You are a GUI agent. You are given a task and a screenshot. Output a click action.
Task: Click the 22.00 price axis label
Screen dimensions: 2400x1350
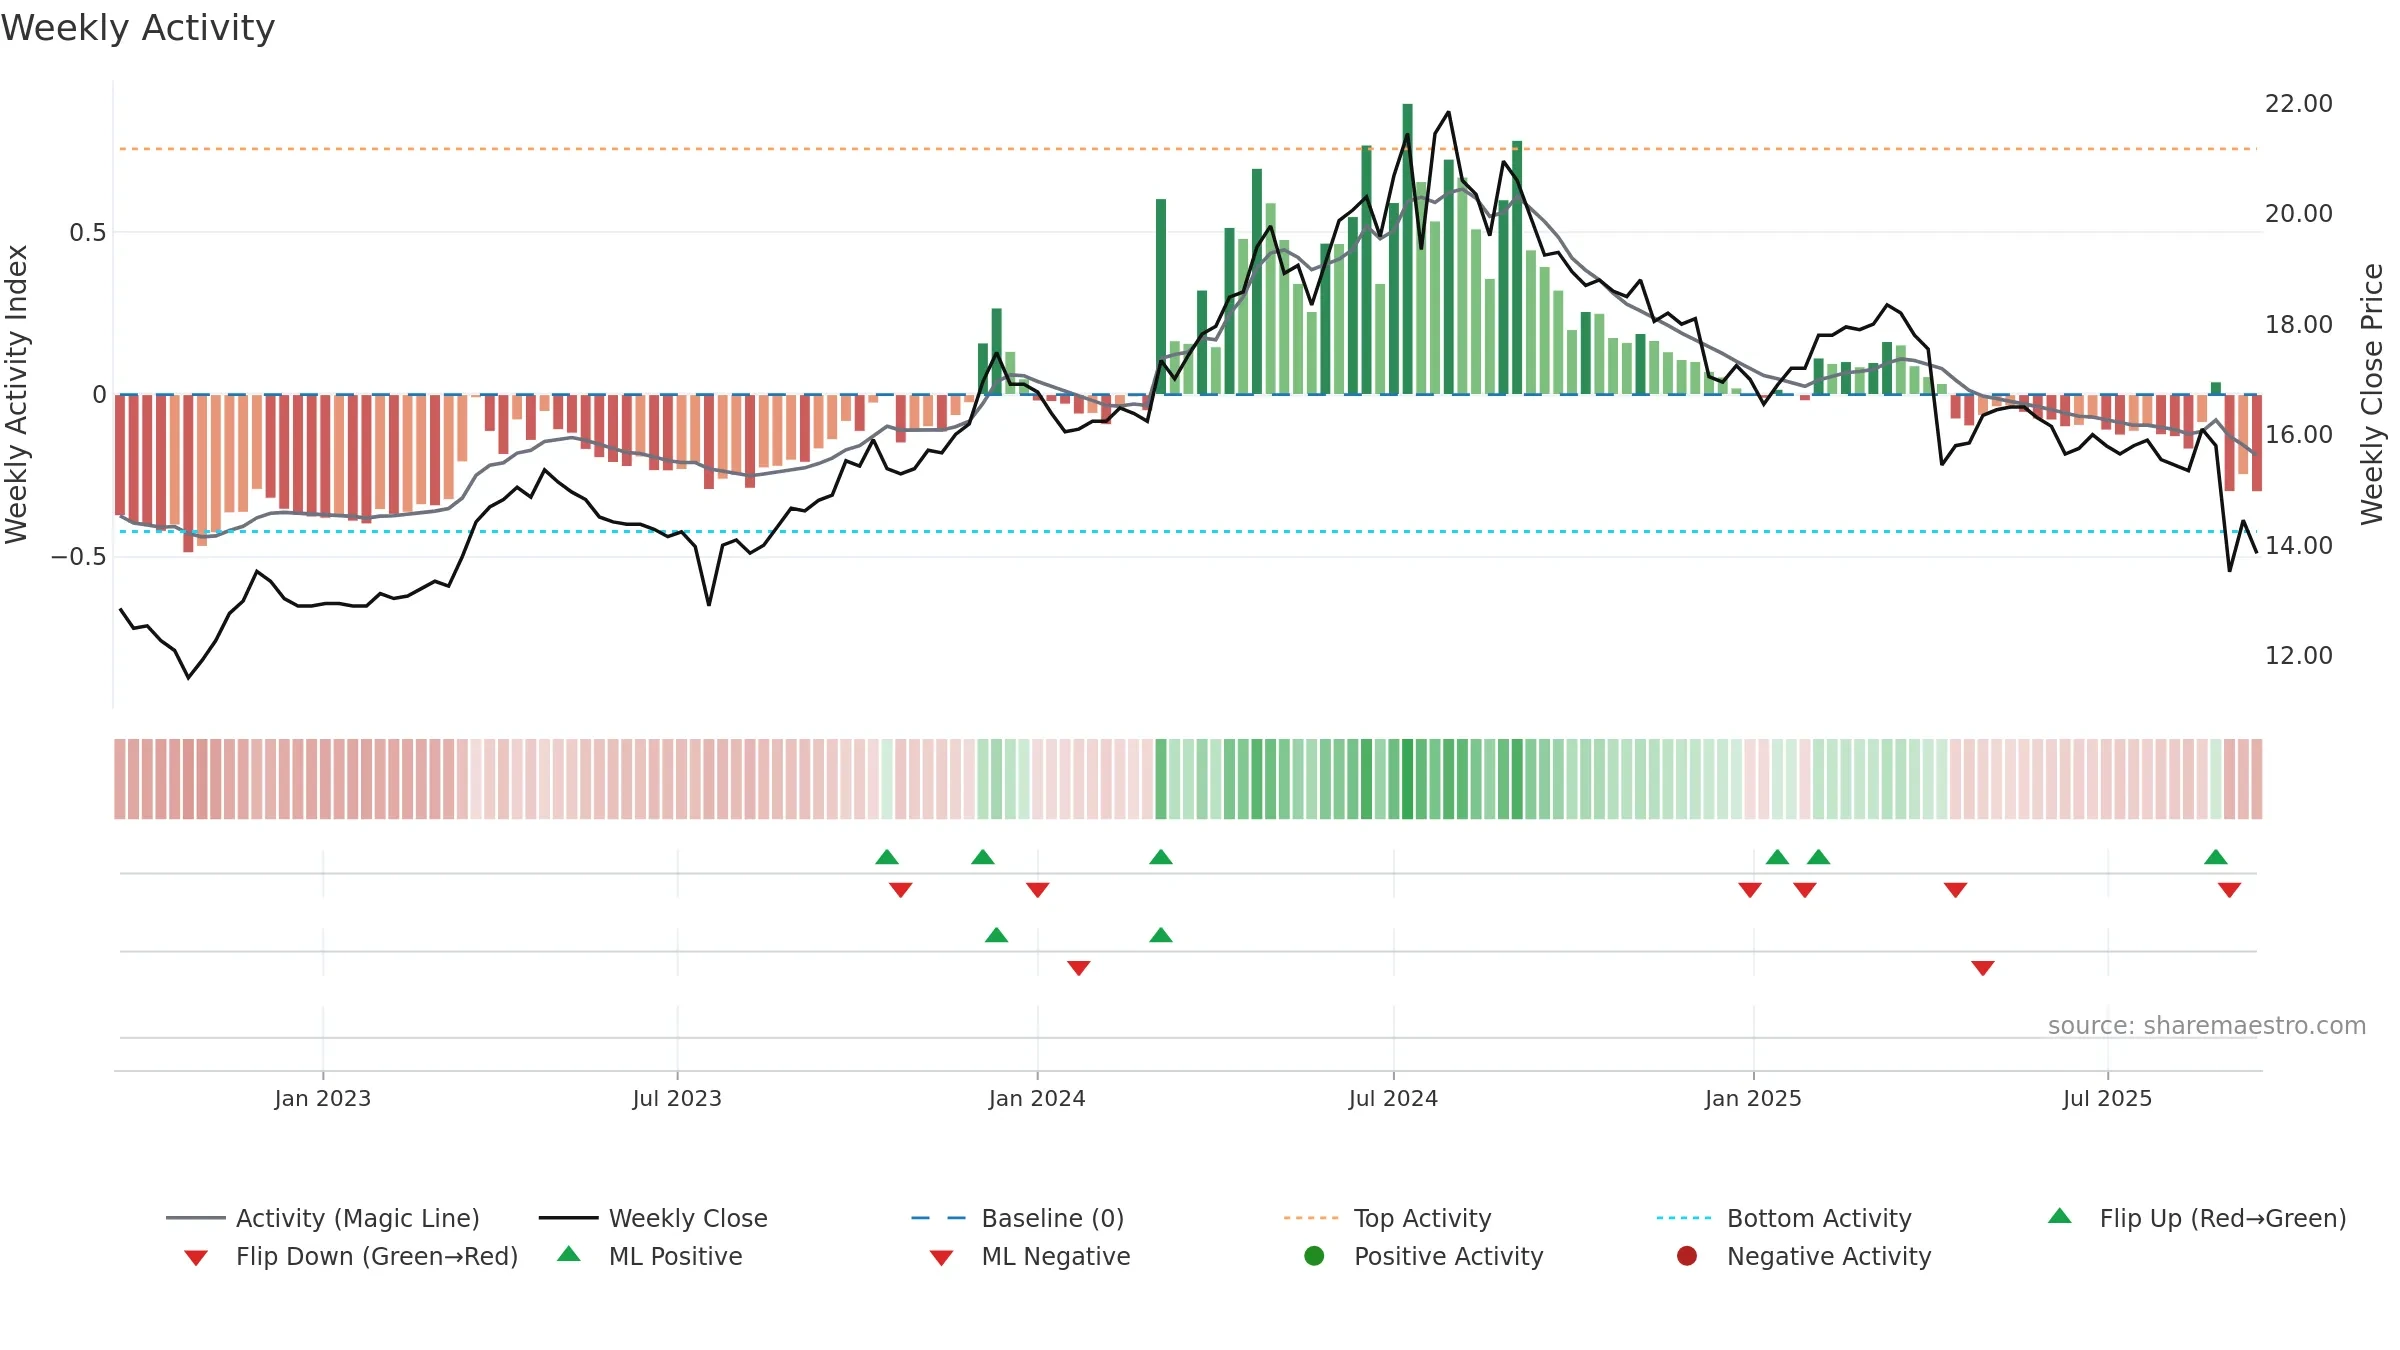2298,104
